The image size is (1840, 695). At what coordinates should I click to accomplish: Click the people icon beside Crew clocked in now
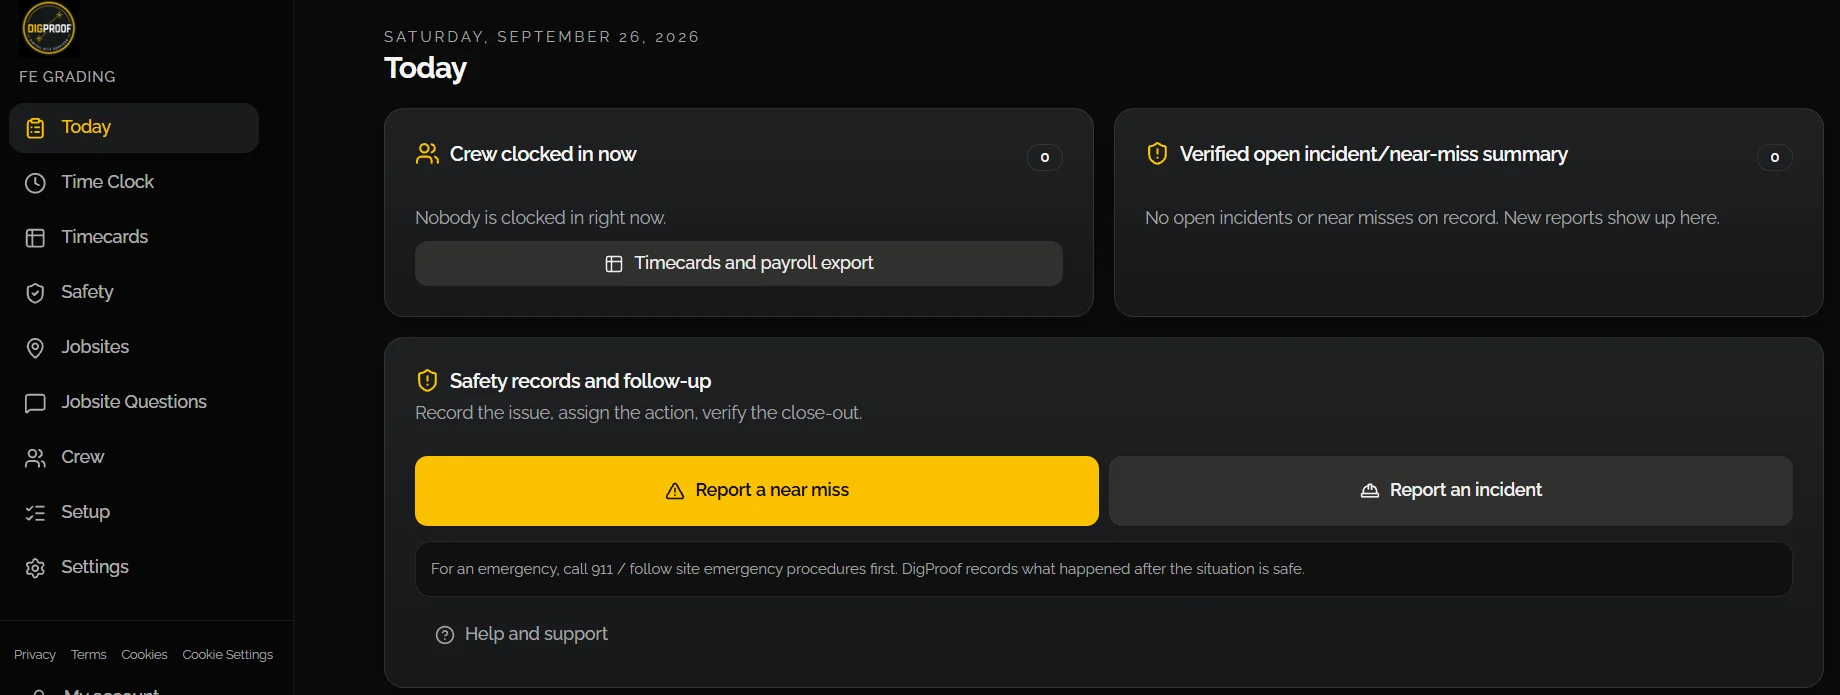pos(427,154)
